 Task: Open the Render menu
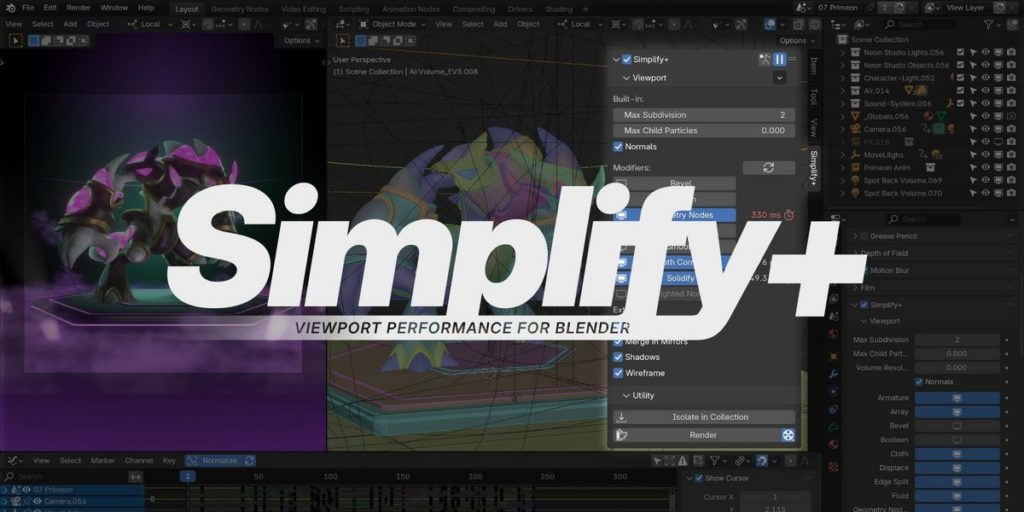[x=78, y=7]
